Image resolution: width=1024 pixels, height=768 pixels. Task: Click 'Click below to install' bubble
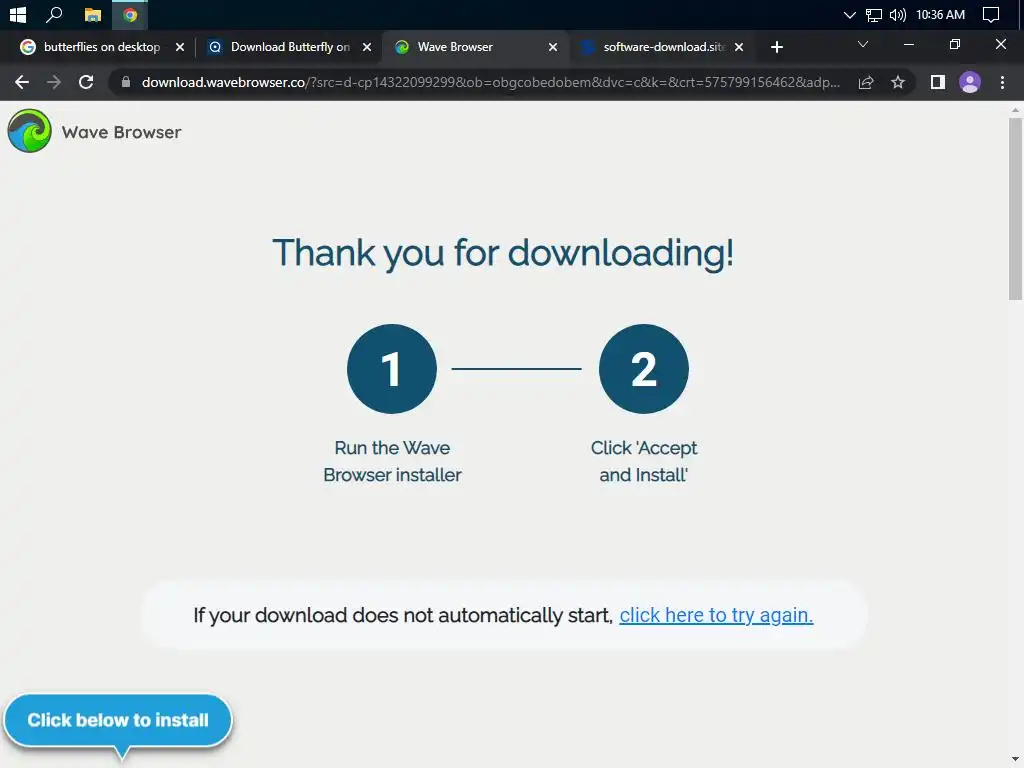point(118,720)
